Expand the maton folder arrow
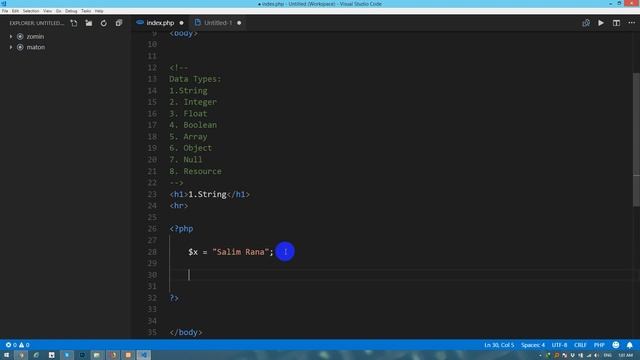This screenshot has height=360, width=640. 11,47
